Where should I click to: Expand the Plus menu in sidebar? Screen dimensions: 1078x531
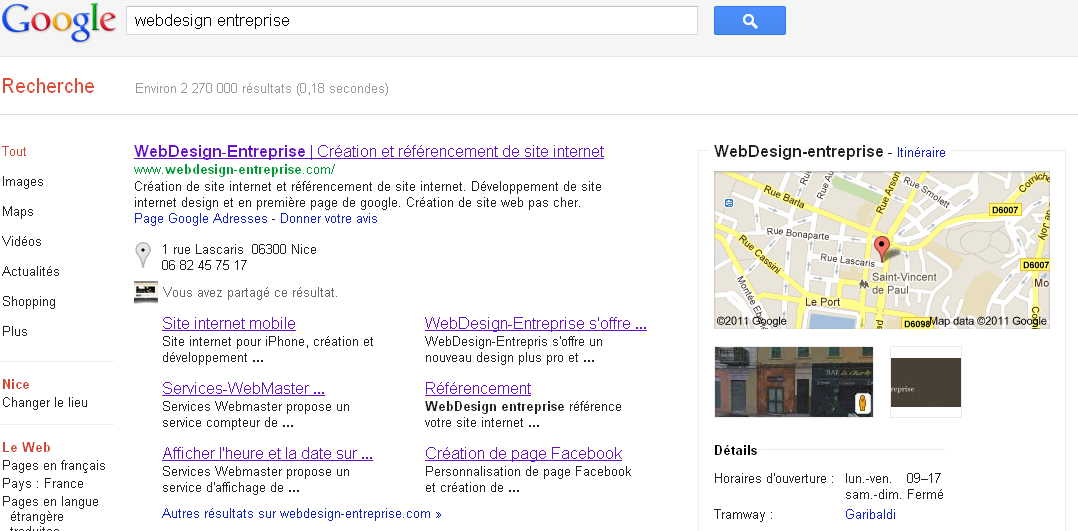coord(15,332)
